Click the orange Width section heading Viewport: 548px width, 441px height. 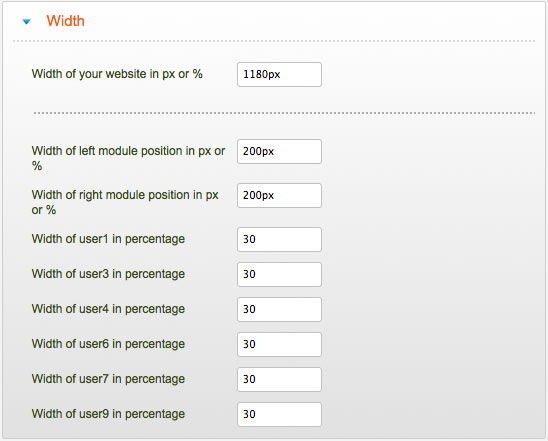65,21
